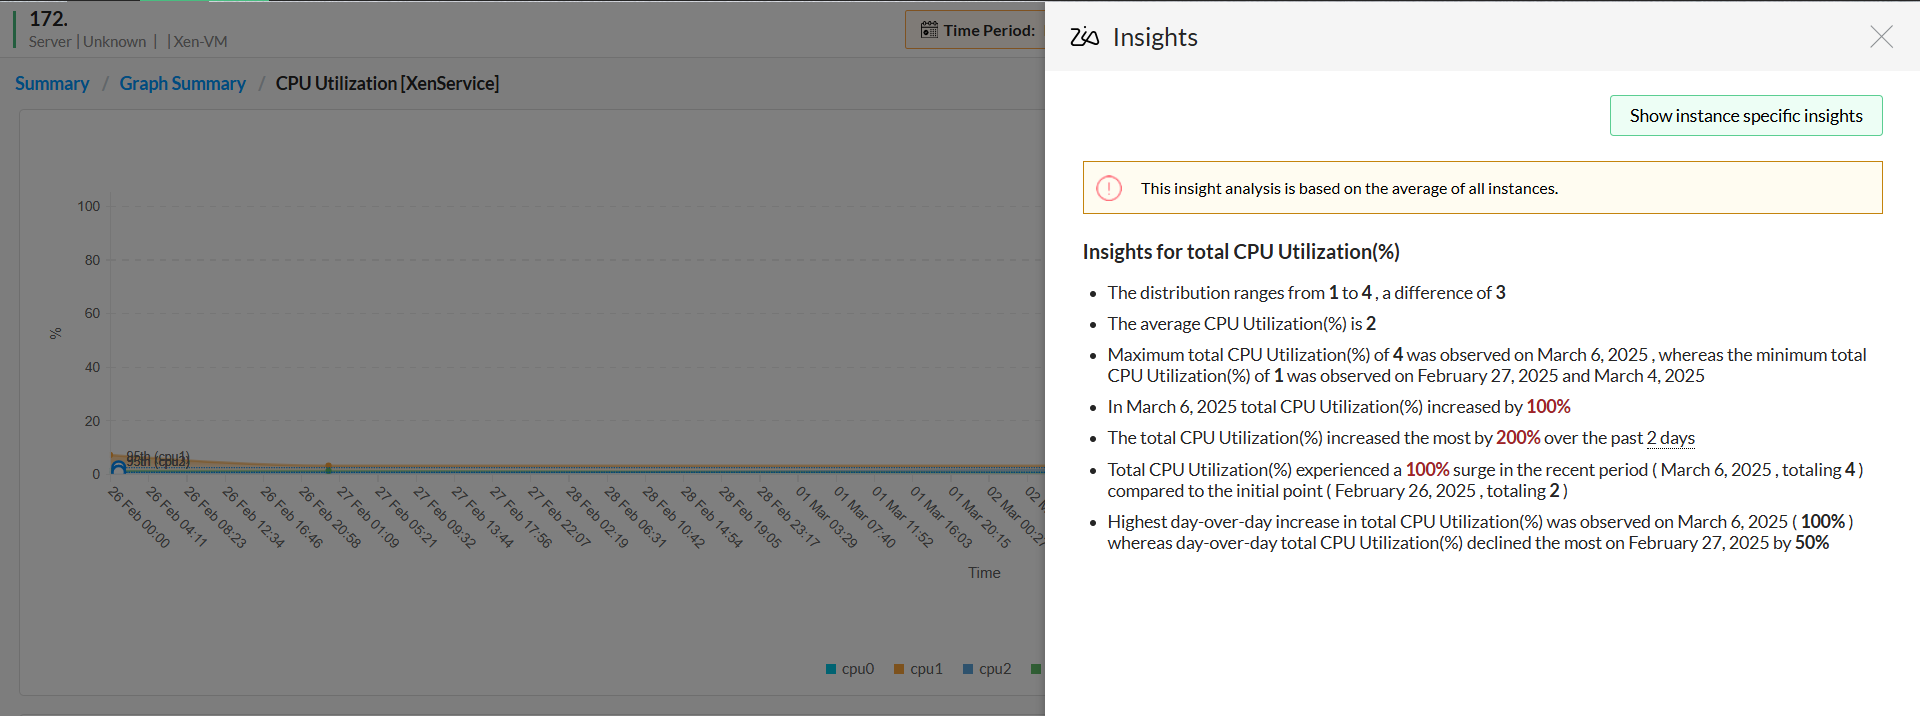This screenshot has width=1920, height=716.
Task: Click CPU Utilization [XenService] breadcrumb
Action: pos(387,84)
